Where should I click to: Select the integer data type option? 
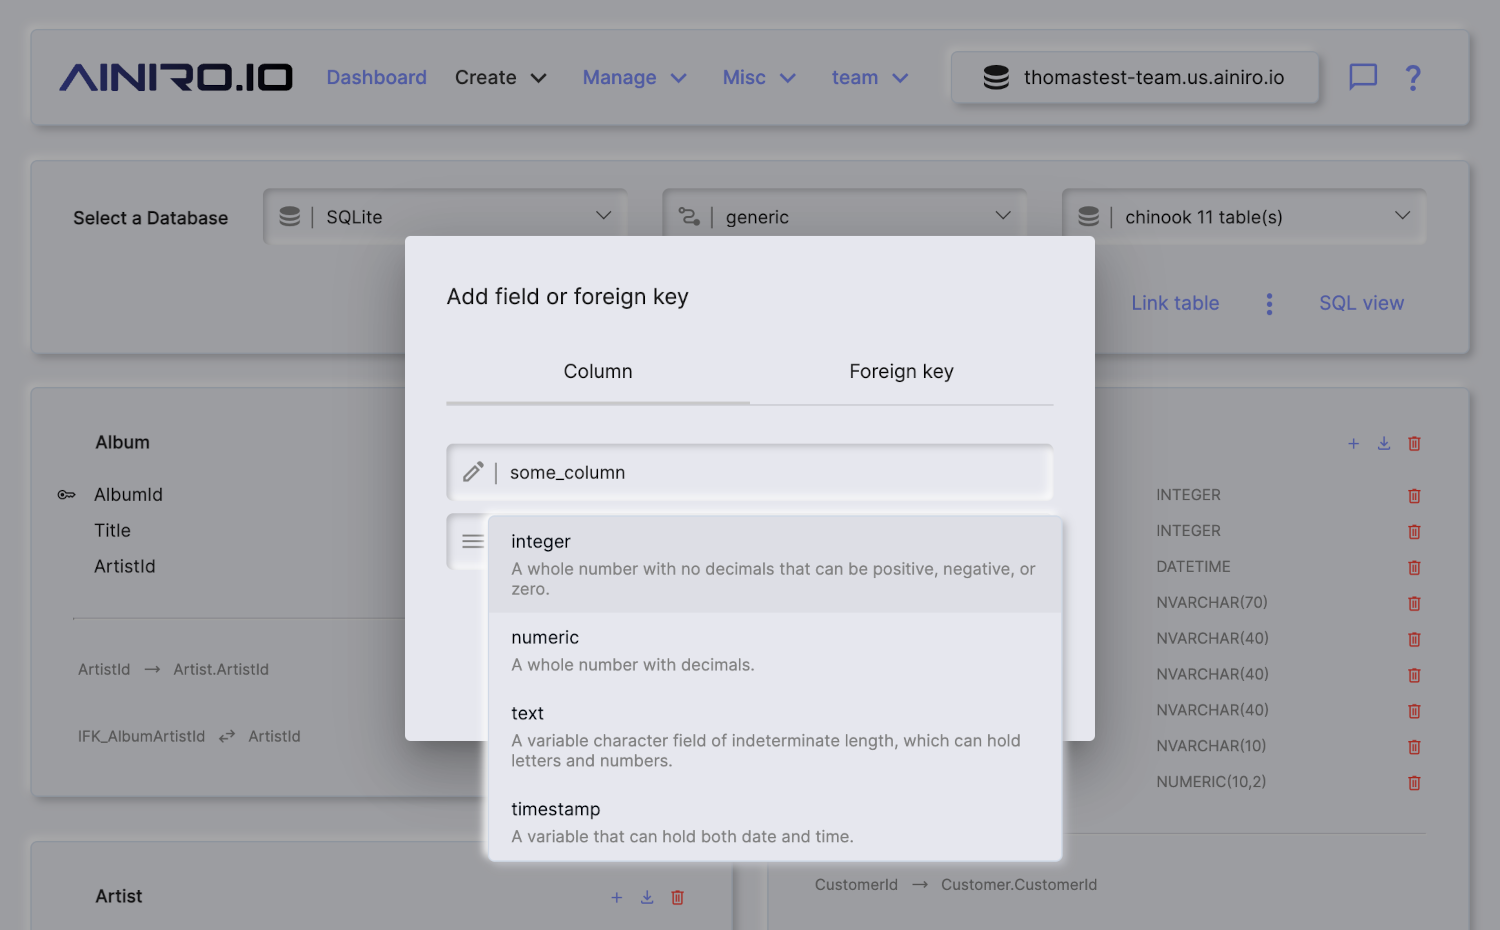[774, 564]
